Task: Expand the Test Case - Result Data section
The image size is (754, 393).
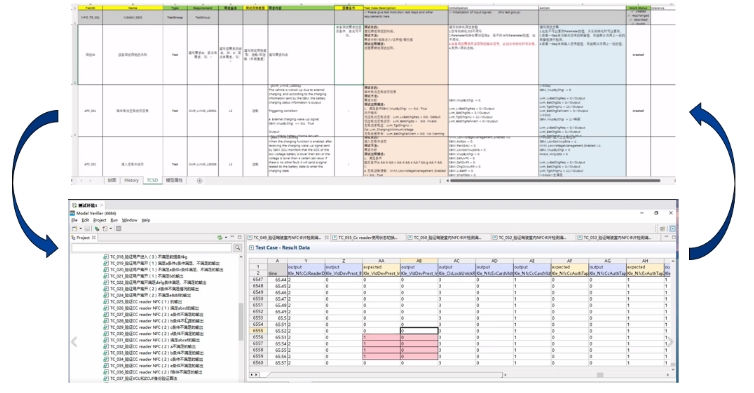Action: coord(251,248)
